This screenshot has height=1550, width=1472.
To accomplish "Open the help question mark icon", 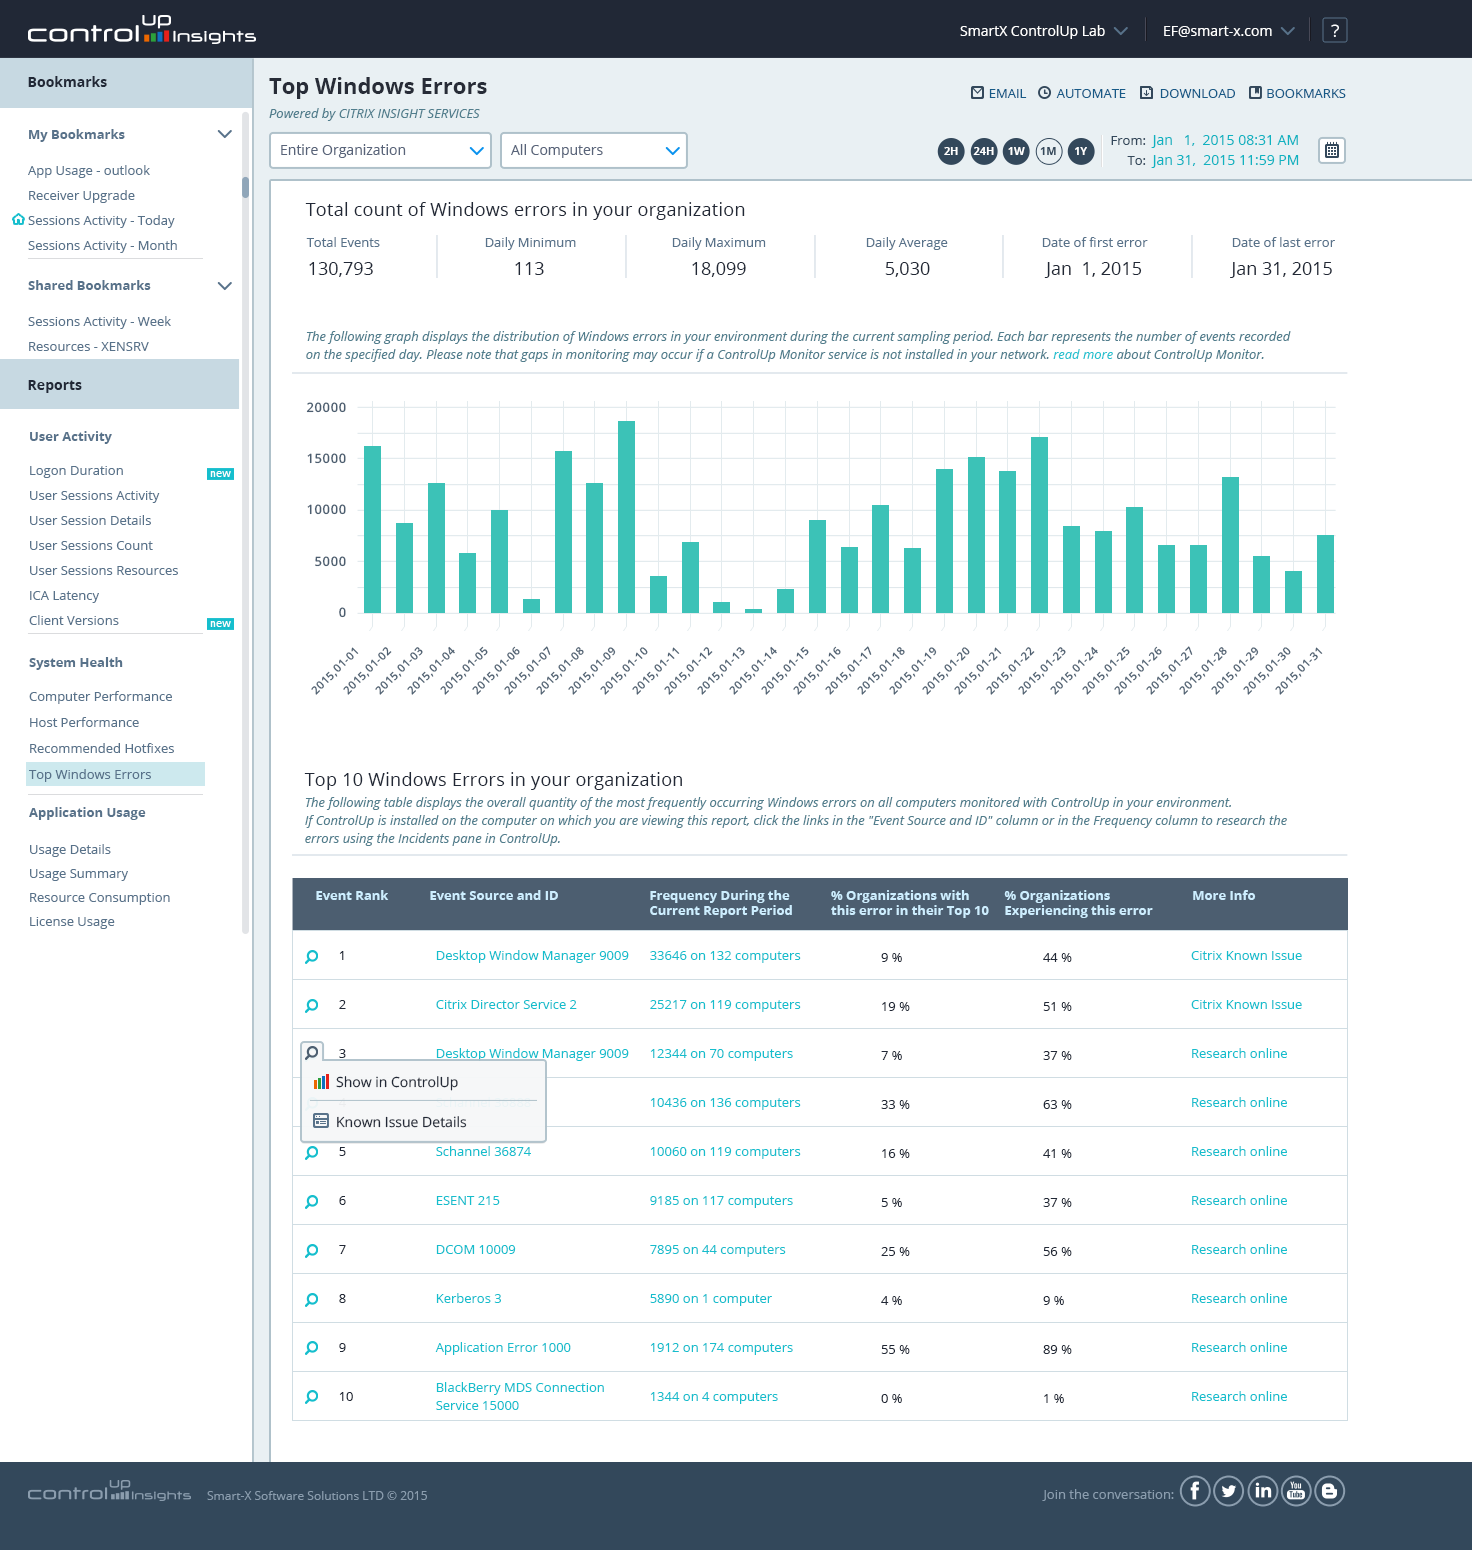I will tap(1334, 31).
